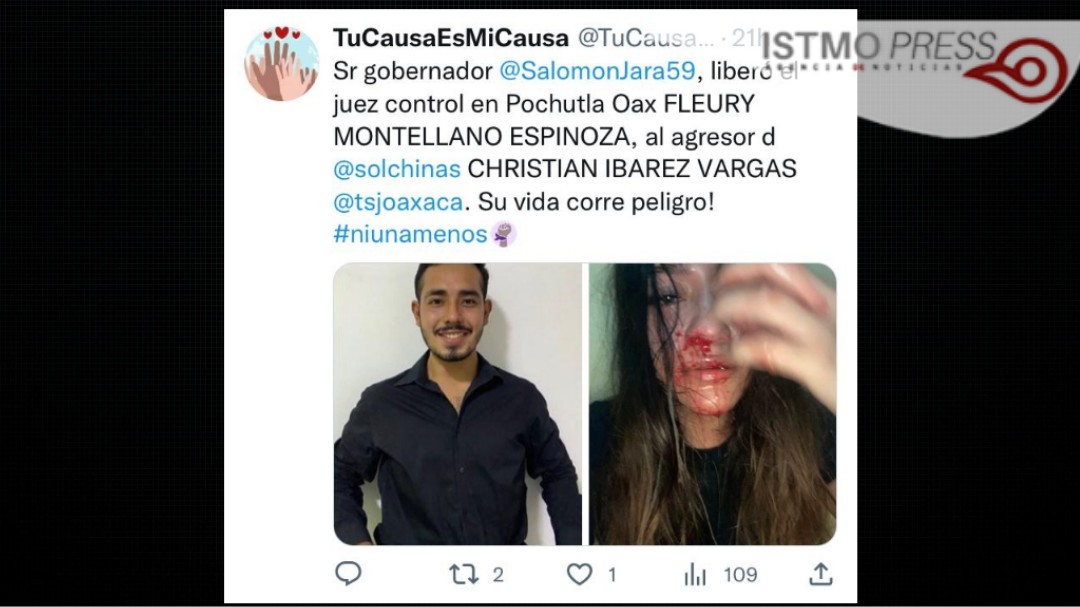This screenshot has height=607, width=1080.
Task: Open the view analytics bar chart icon
Action: pyautogui.click(x=695, y=574)
